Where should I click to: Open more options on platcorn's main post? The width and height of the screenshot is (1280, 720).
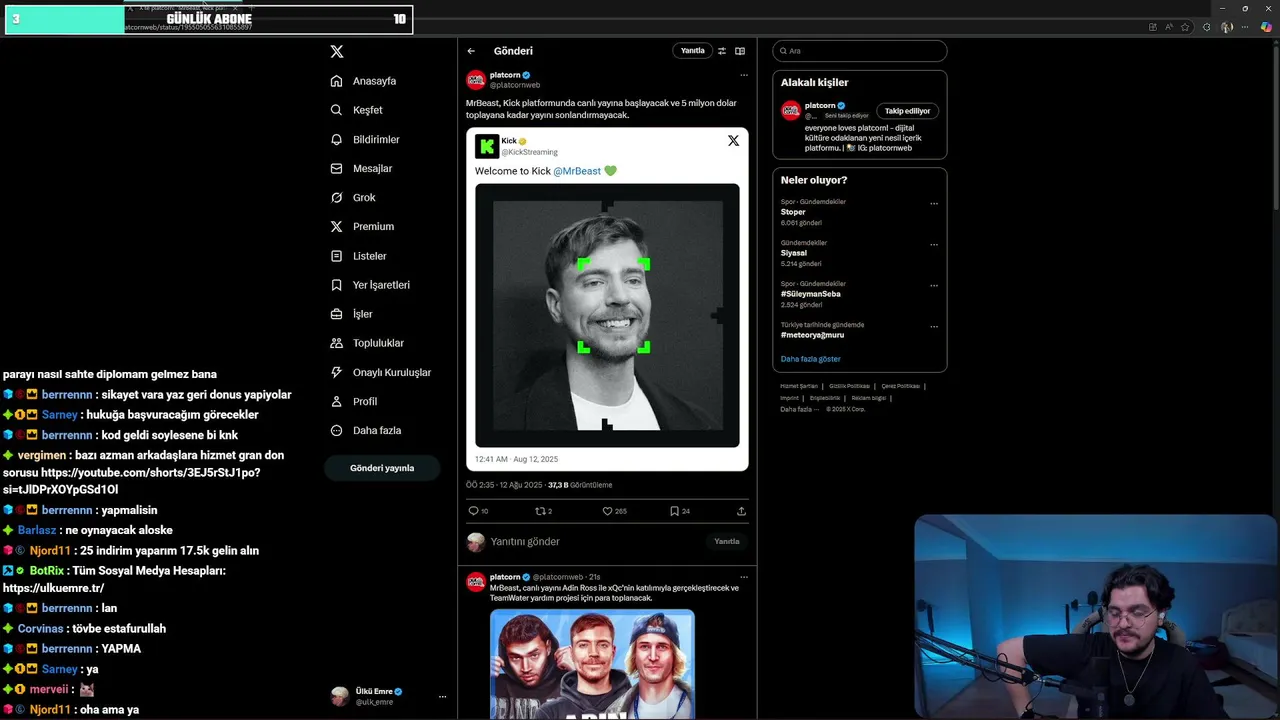743,75
